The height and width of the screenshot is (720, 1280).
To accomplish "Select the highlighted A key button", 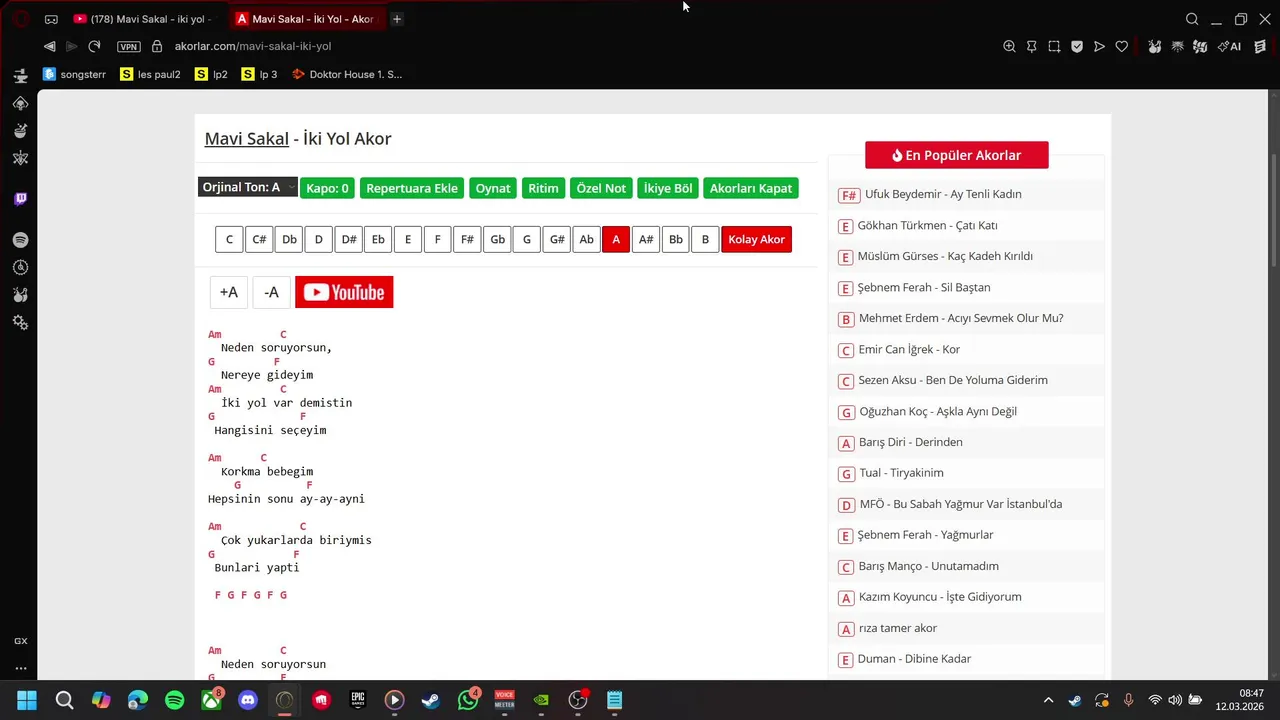I will click(x=616, y=239).
